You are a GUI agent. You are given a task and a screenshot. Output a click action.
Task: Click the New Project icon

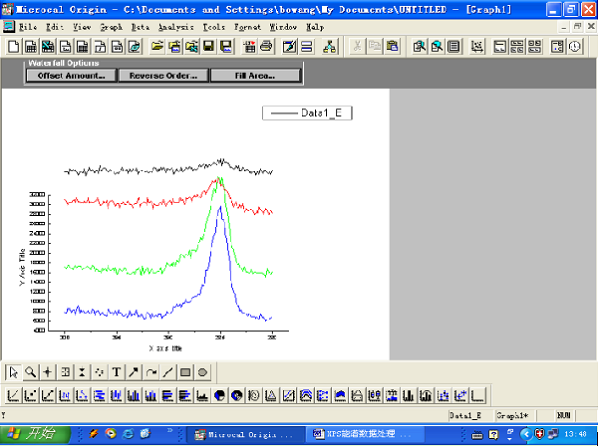13,46
